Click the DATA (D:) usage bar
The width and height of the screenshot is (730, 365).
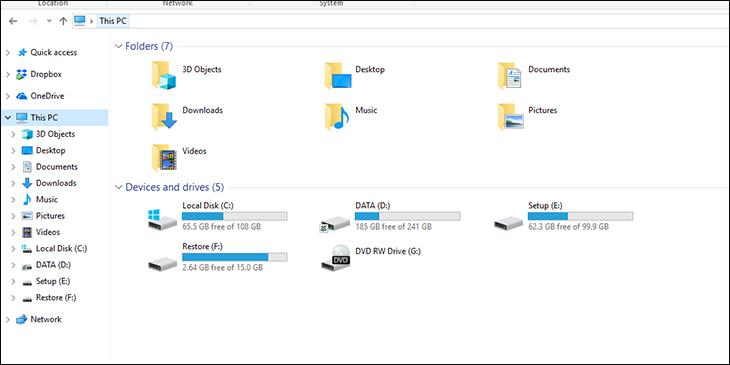coord(407,216)
